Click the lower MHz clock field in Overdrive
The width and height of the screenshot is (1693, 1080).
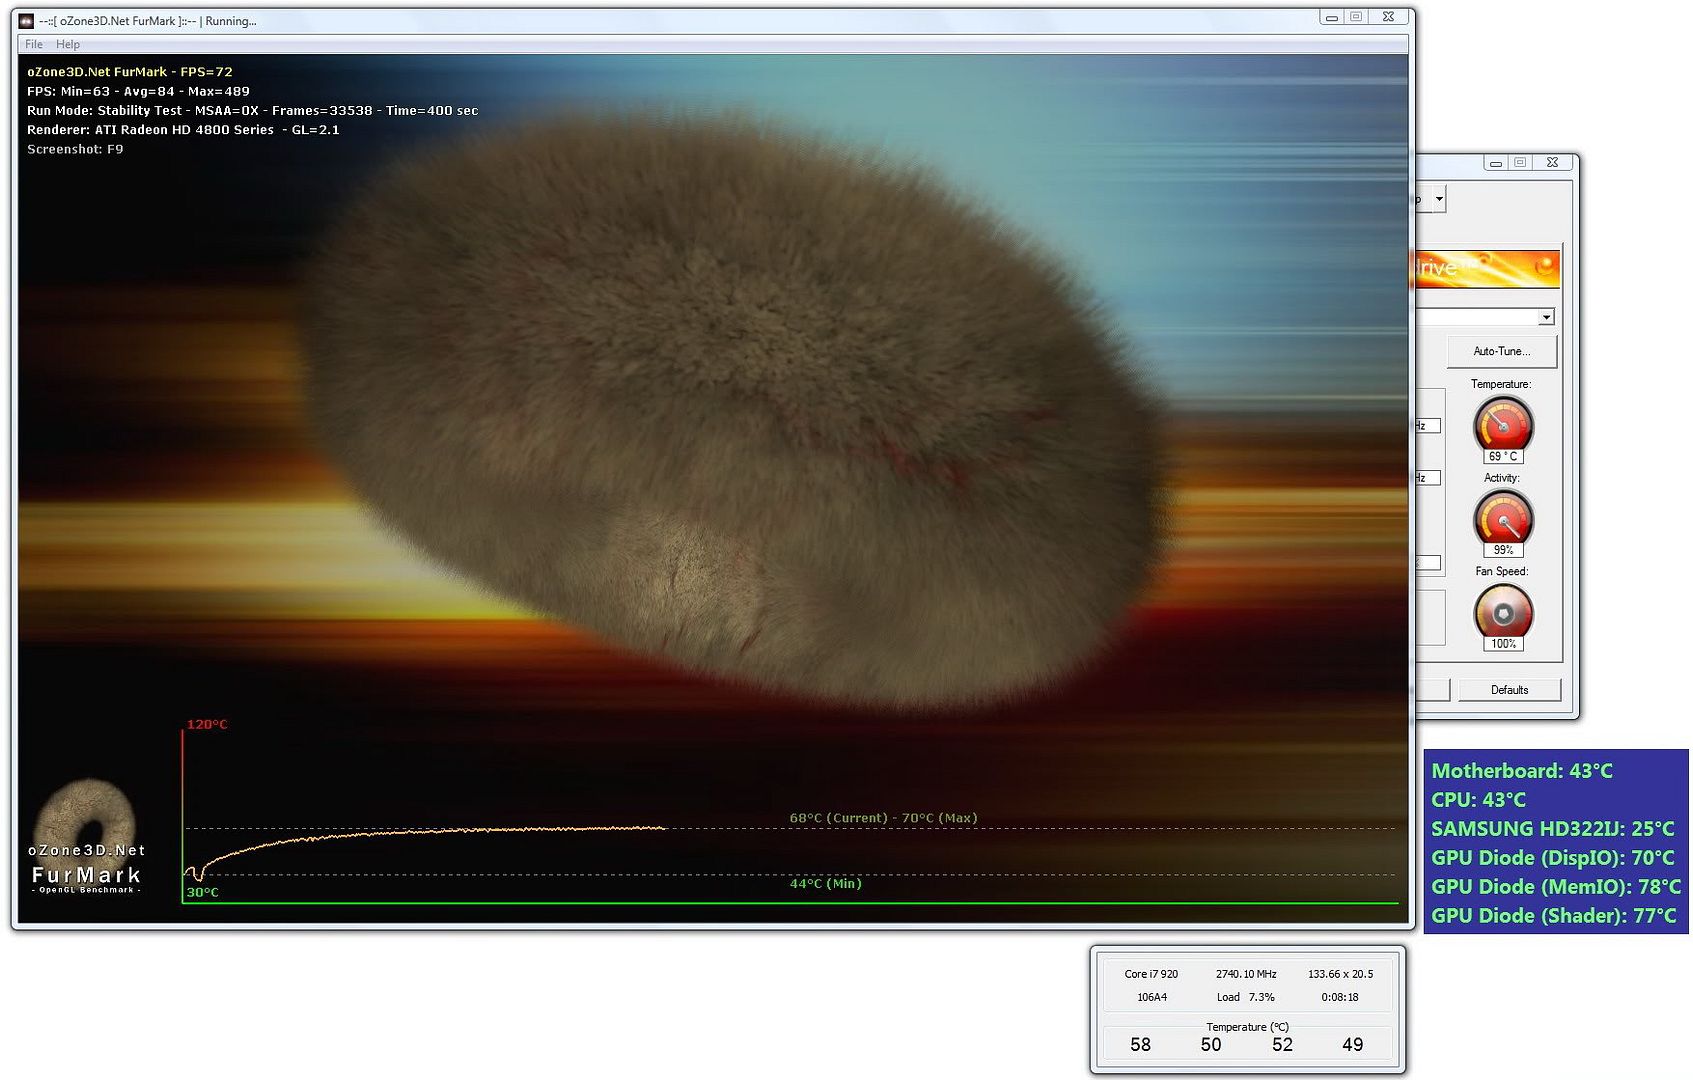point(1428,478)
